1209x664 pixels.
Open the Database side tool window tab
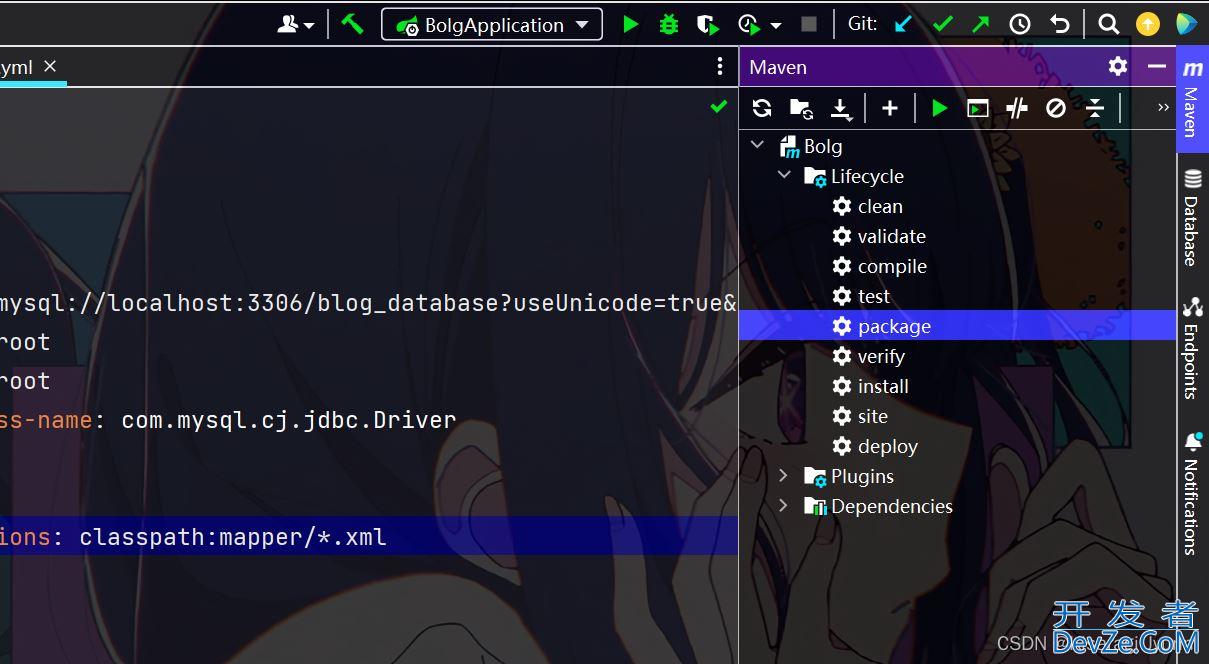click(1192, 218)
